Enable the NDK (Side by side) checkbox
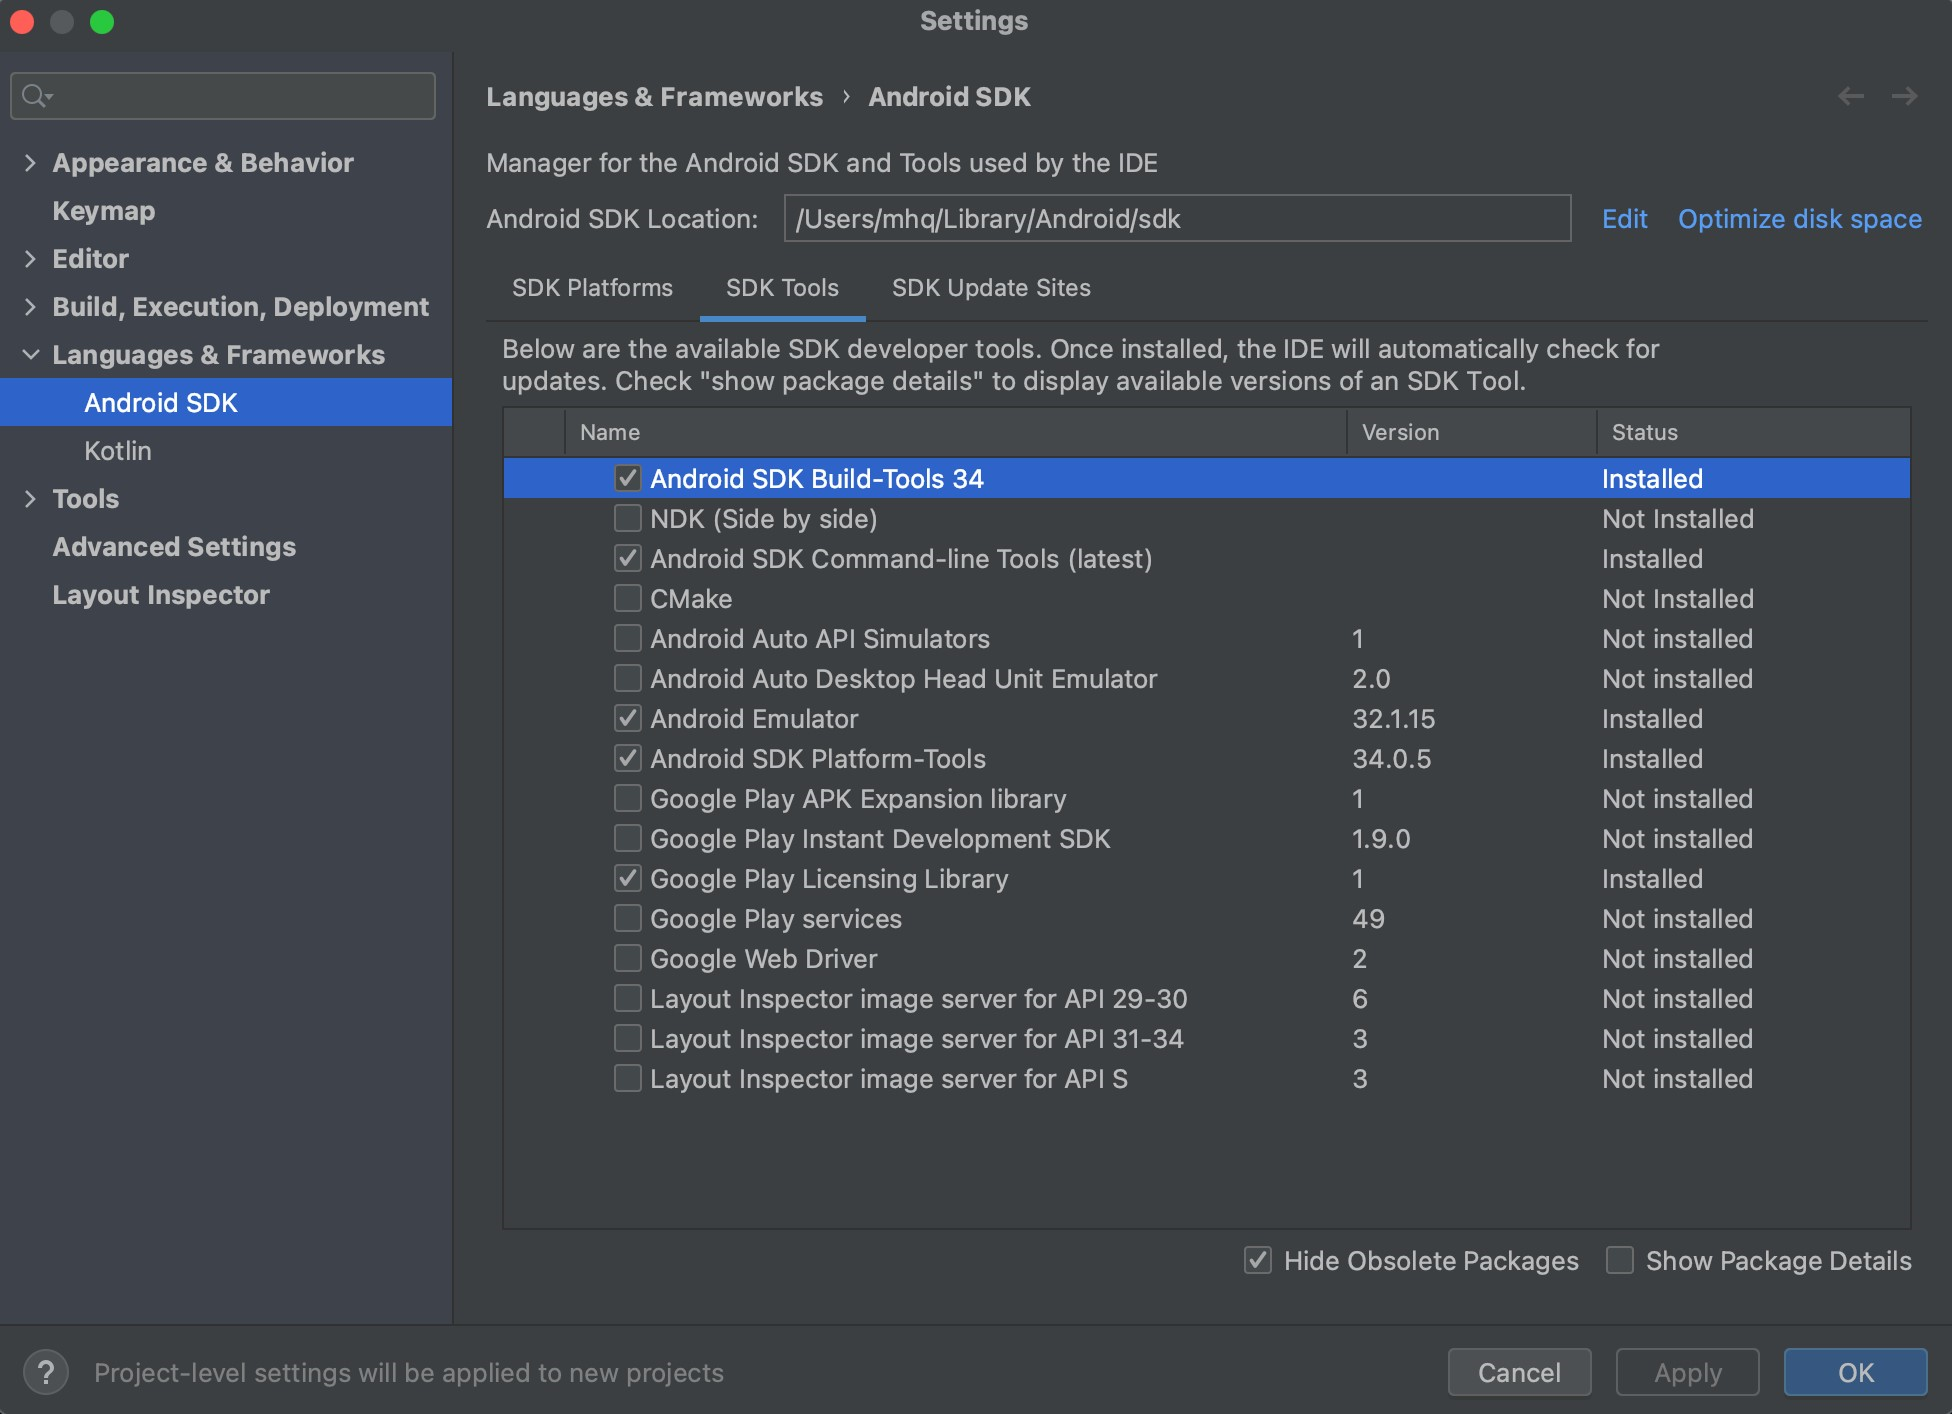 tap(627, 518)
